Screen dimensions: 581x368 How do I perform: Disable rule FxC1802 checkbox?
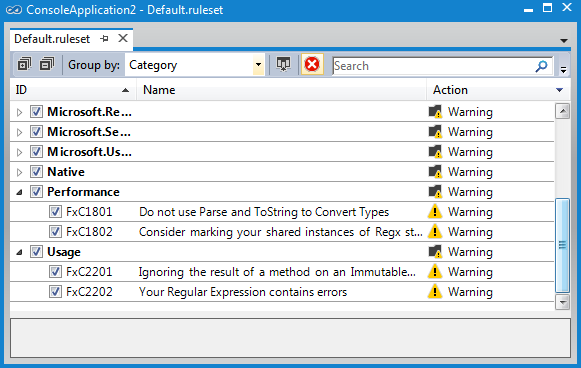pyautogui.click(x=55, y=232)
